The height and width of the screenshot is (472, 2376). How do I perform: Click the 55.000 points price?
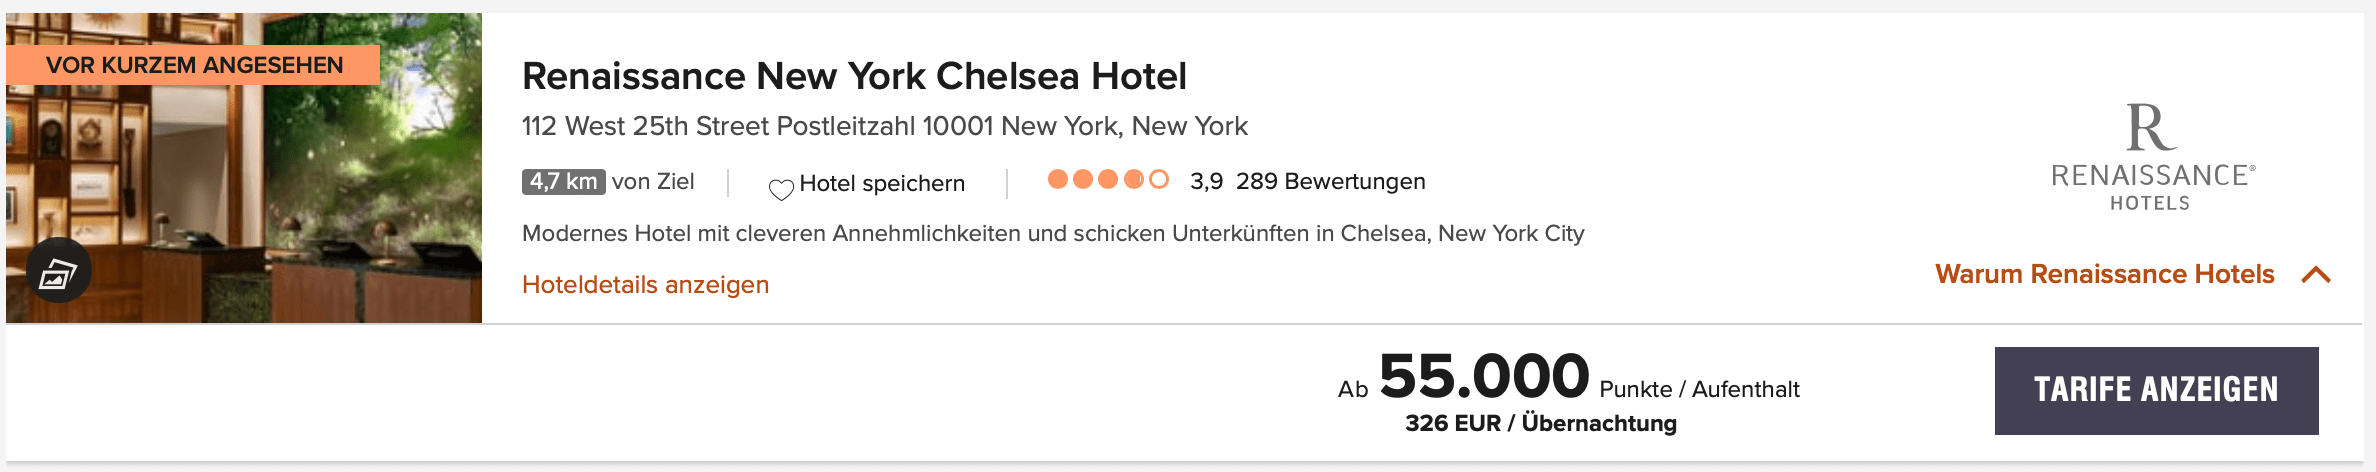pyautogui.click(x=1483, y=377)
